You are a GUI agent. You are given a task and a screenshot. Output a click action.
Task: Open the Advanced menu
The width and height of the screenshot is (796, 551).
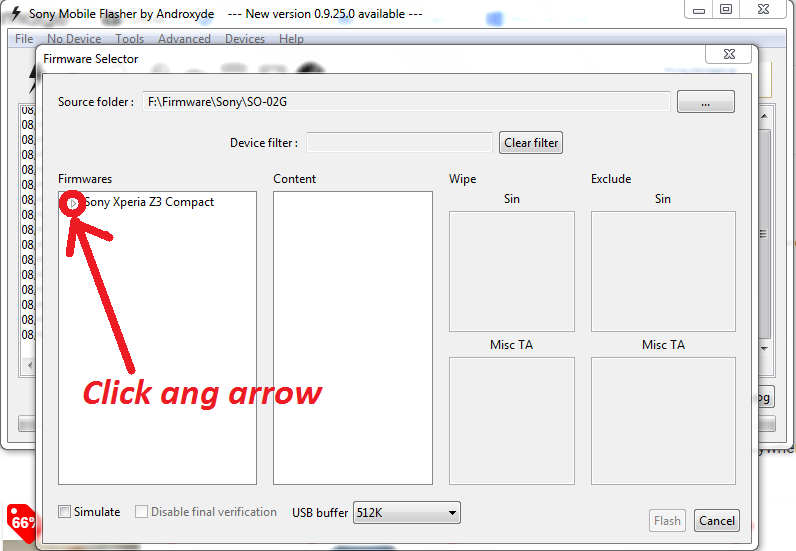(x=184, y=39)
